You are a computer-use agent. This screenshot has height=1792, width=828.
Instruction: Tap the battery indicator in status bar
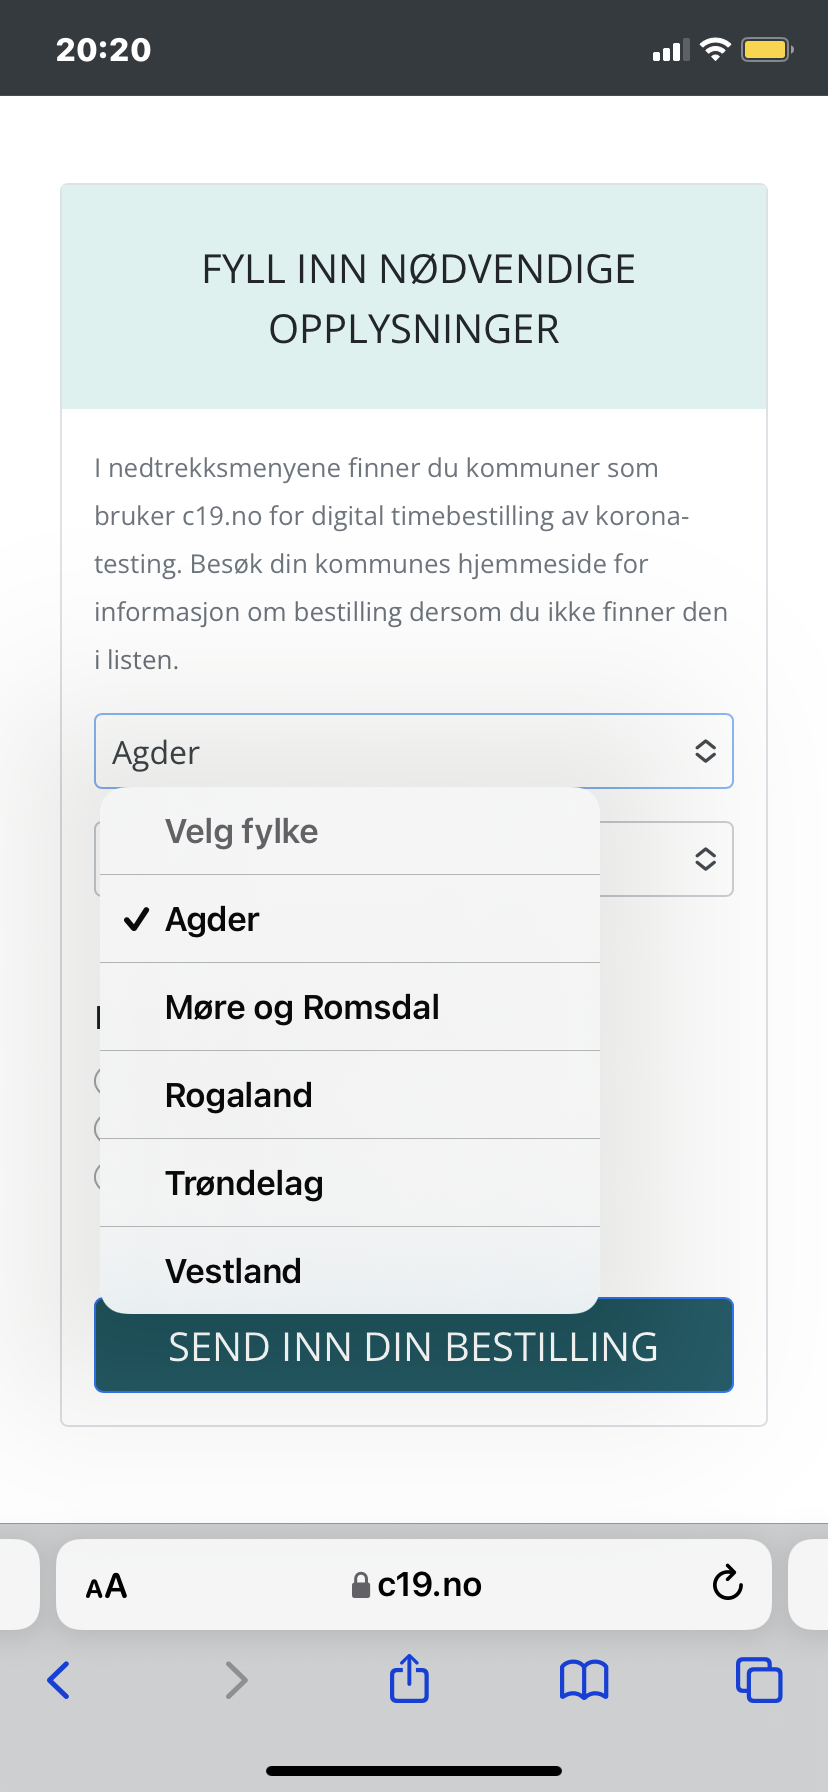(767, 49)
